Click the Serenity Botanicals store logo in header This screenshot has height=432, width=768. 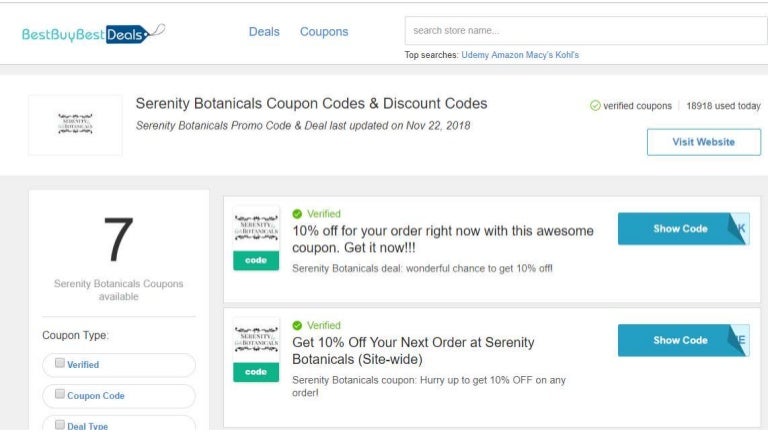[x=75, y=124]
